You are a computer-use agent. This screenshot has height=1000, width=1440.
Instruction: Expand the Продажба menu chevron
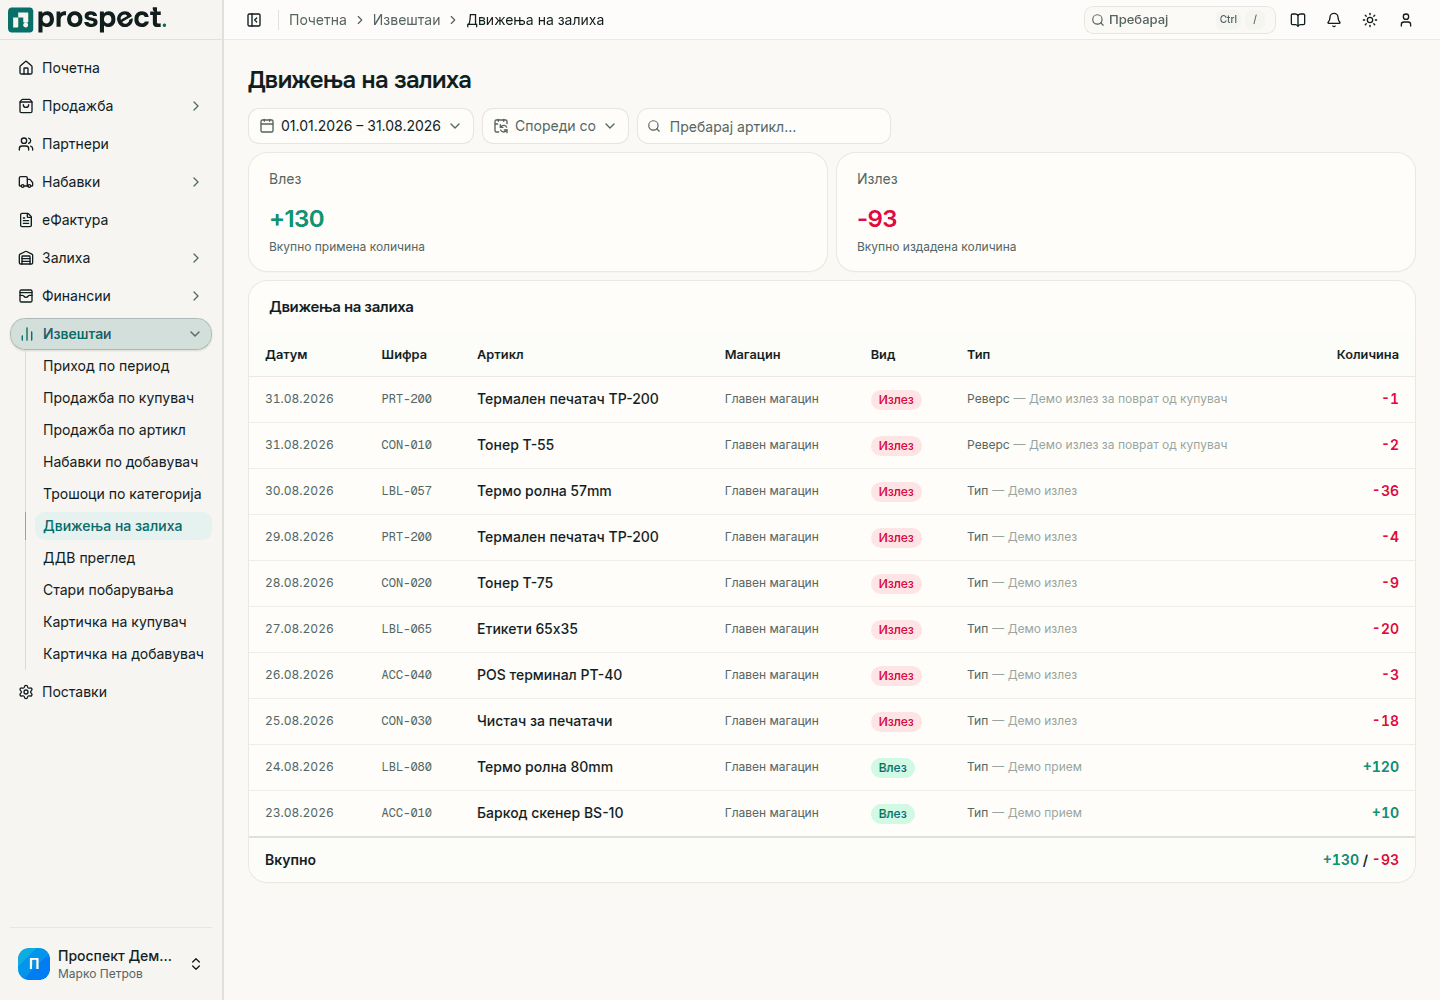pos(196,106)
